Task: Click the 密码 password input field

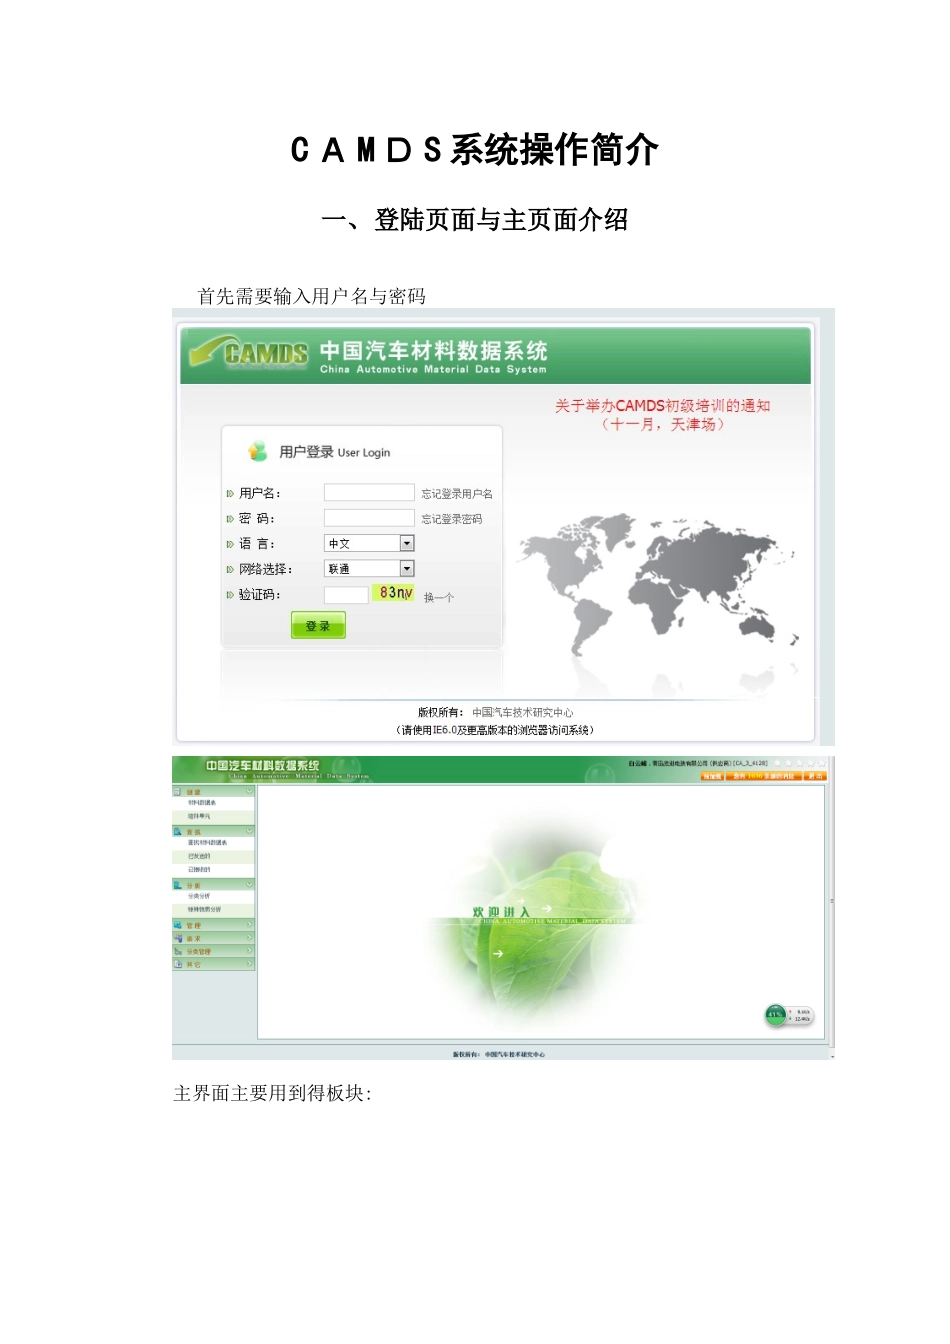Action: coord(369,517)
